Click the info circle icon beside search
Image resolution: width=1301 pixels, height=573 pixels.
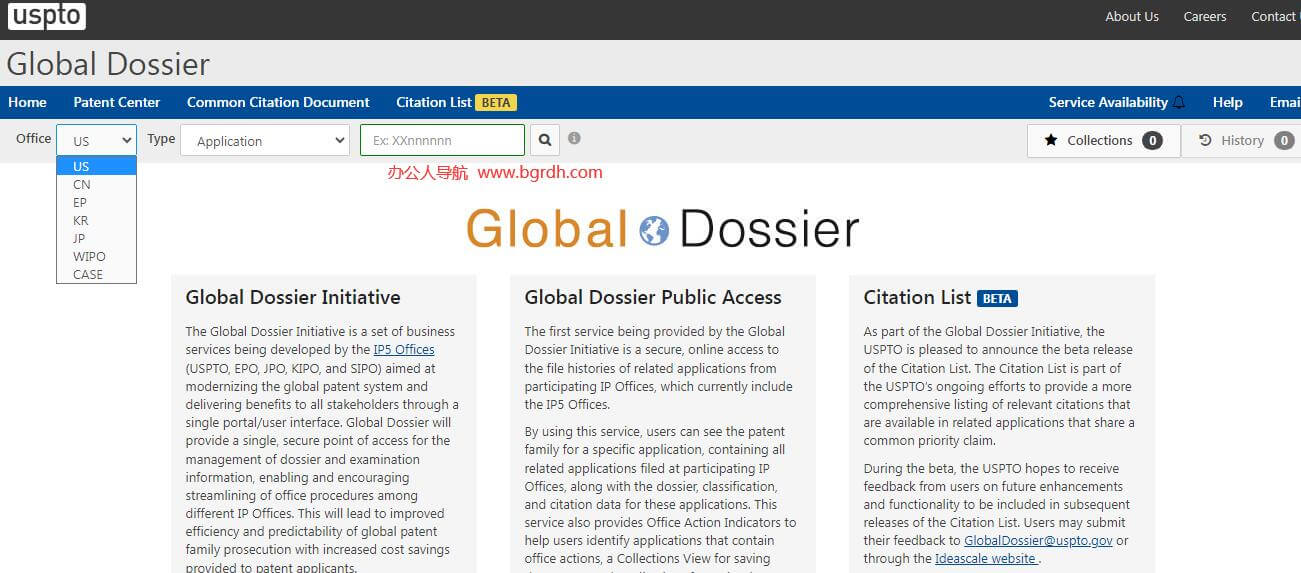[574, 139]
